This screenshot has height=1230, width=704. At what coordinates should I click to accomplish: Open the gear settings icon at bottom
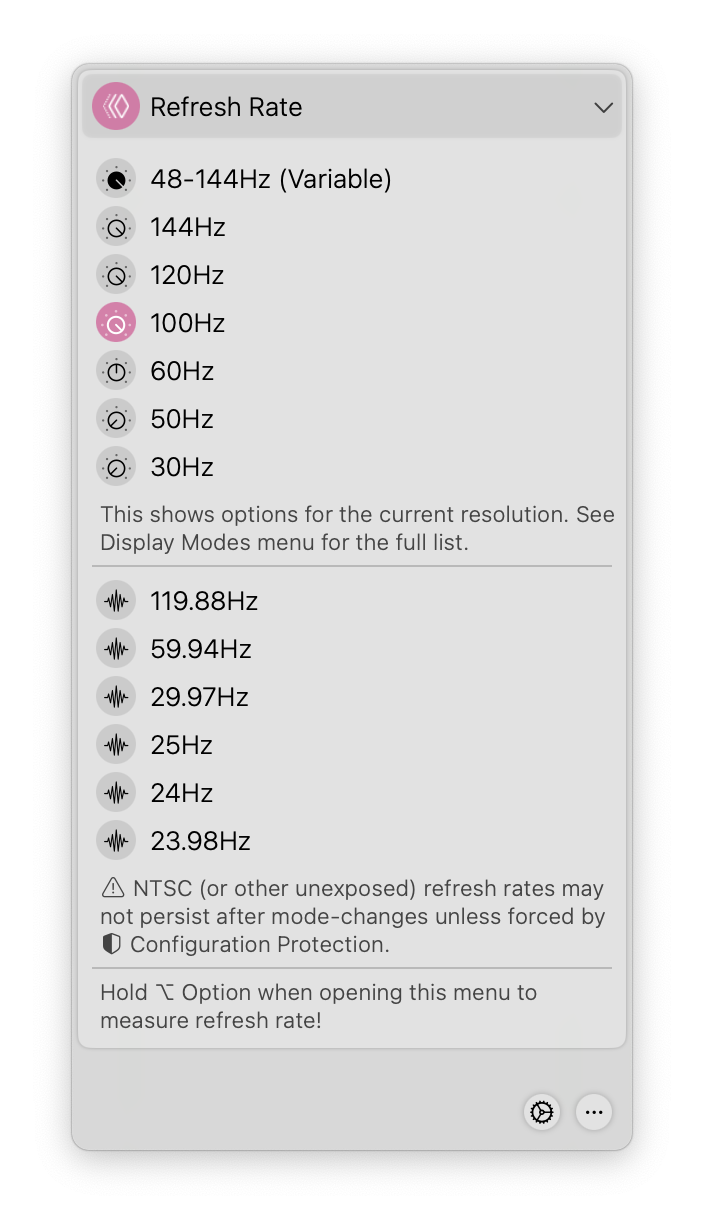541,1112
